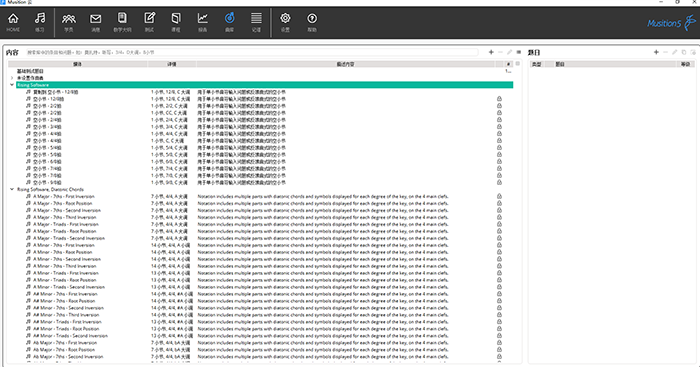Image resolution: width=700 pixels, height=367 pixels.
Task: Click the small square button right of # header
Action: 517,64
